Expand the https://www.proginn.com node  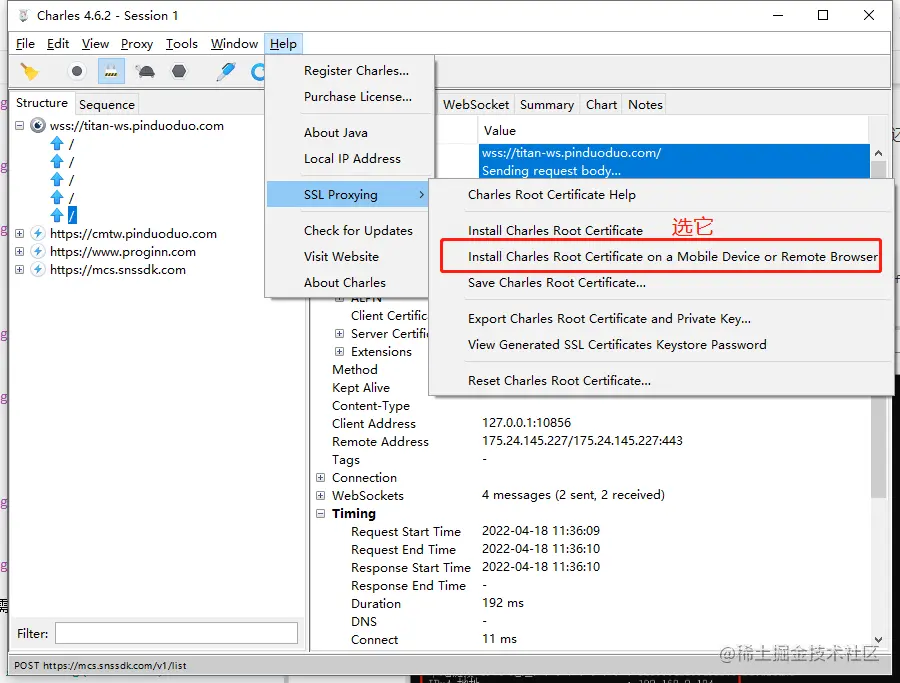20,251
